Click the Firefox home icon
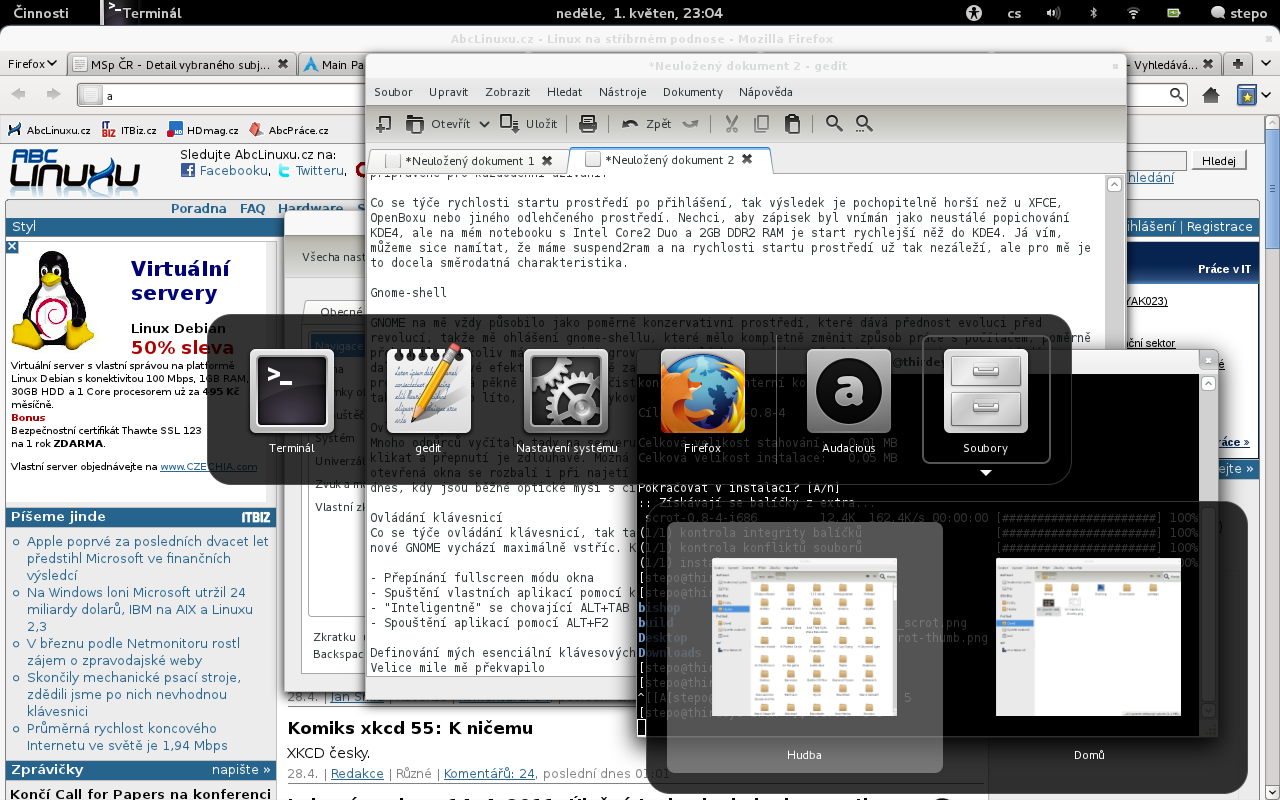Screen dimensions: 1280x800 (1211, 95)
